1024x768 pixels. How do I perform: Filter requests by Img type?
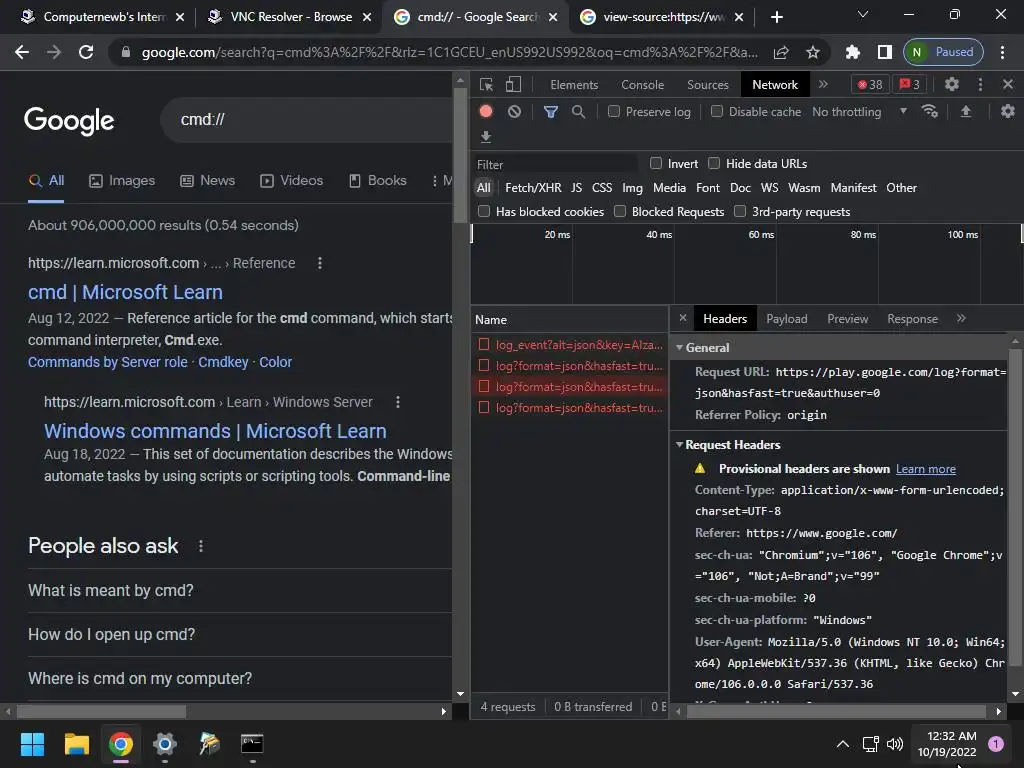(632, 188)
